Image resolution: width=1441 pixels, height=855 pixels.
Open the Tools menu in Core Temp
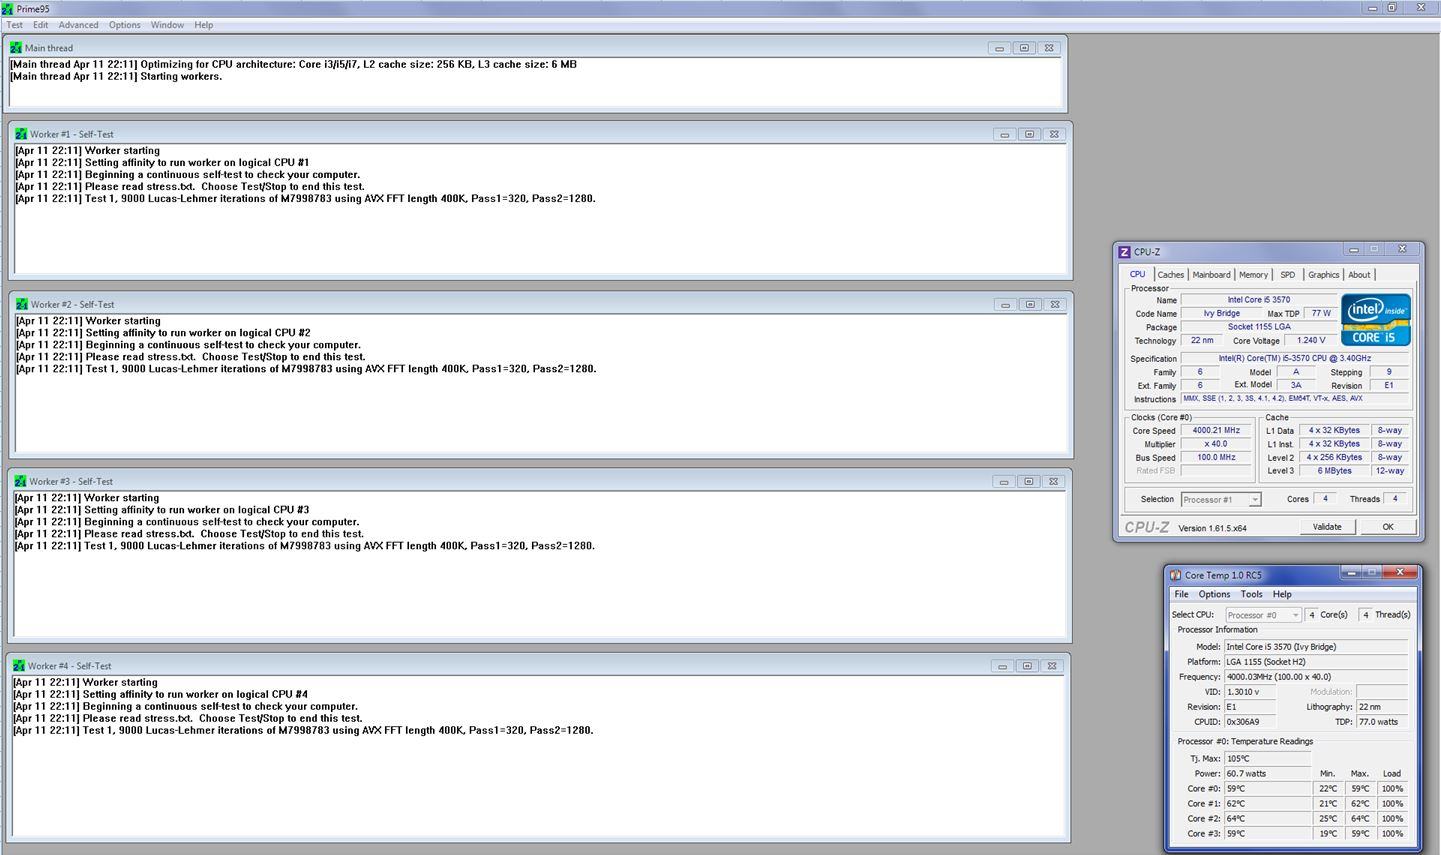point(1251,594)
